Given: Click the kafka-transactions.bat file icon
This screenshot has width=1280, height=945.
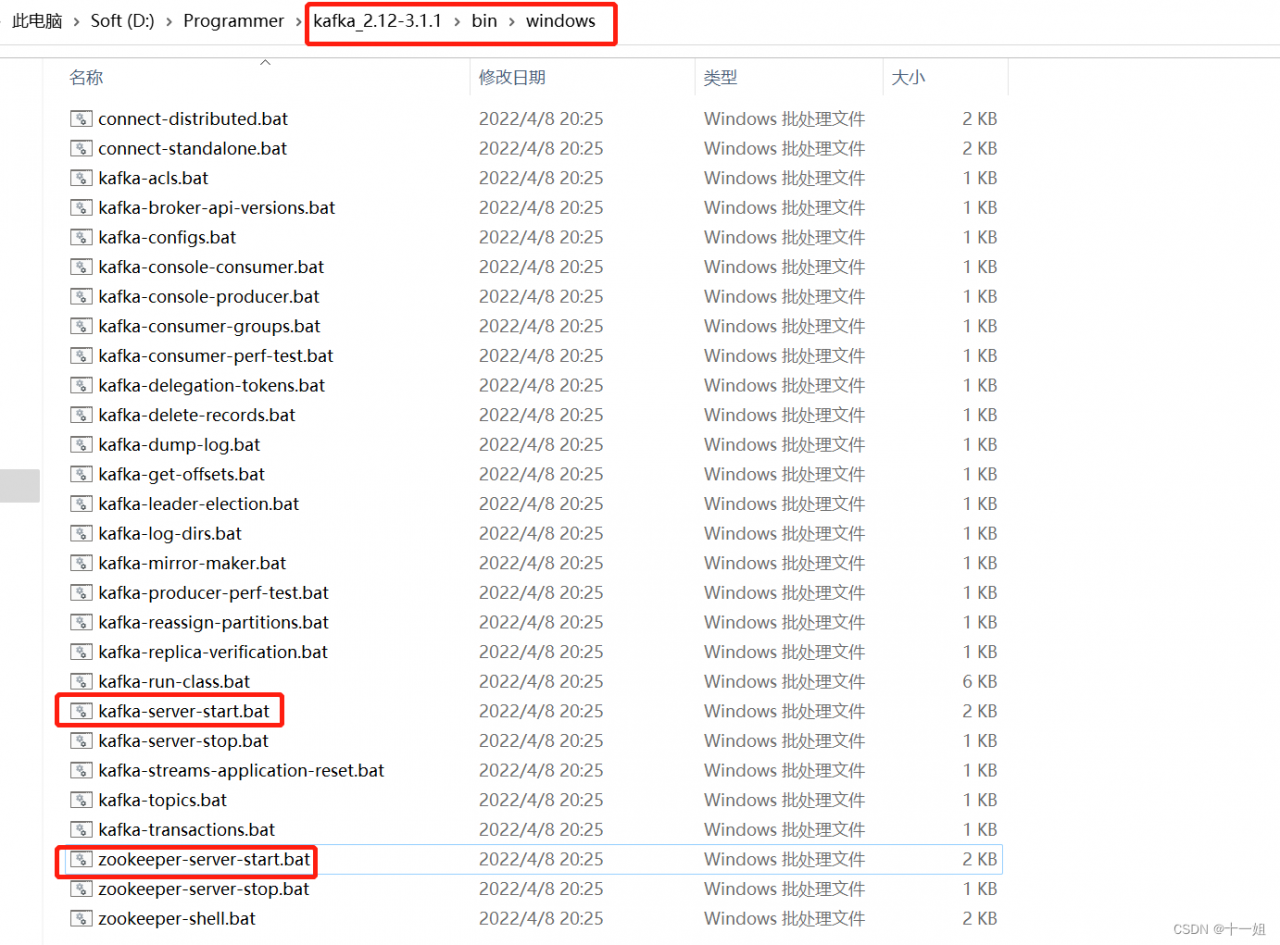Looking at the screenshot, I should coord(81,830).
